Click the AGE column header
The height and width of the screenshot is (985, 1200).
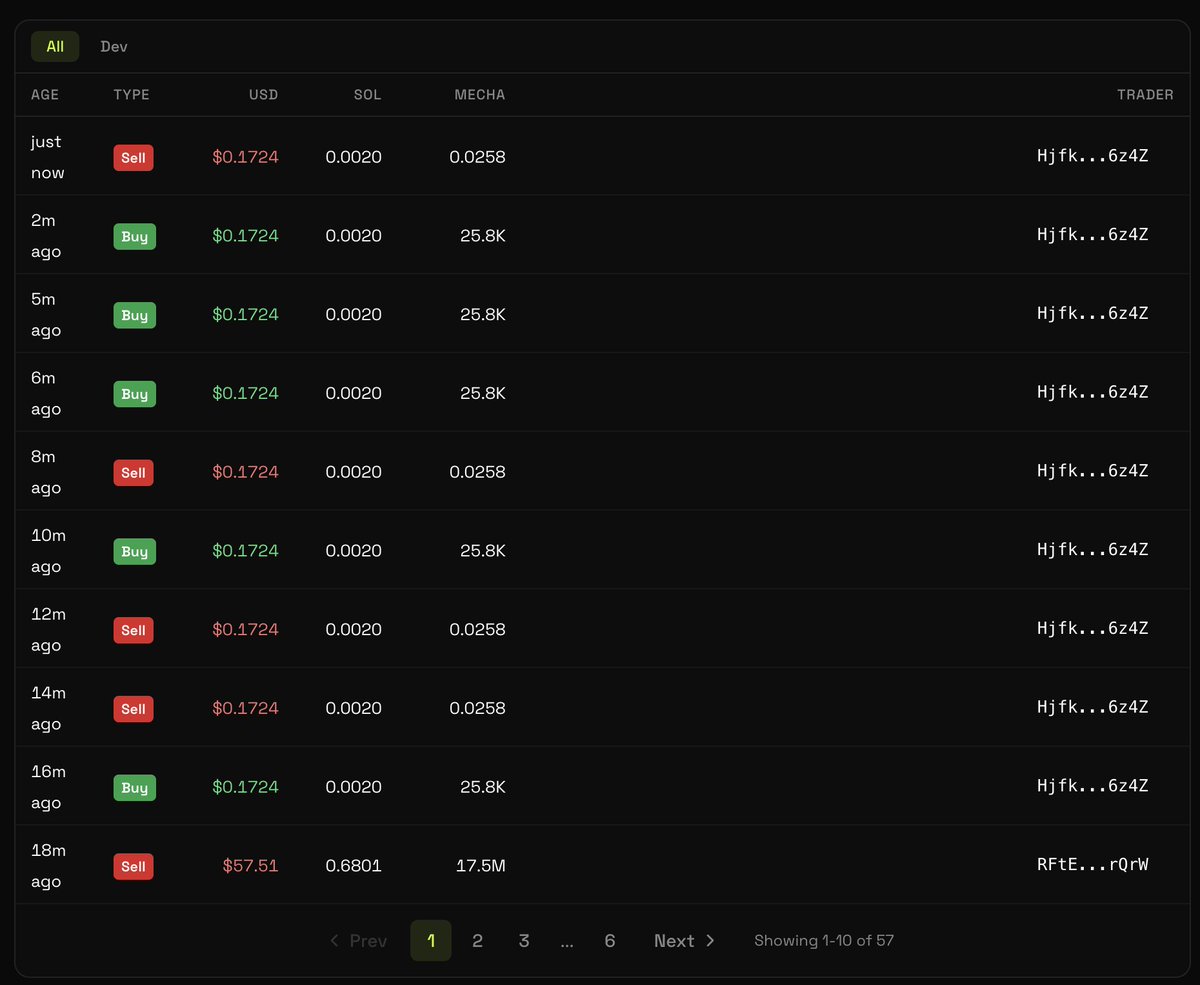click(x=45, y=95)
